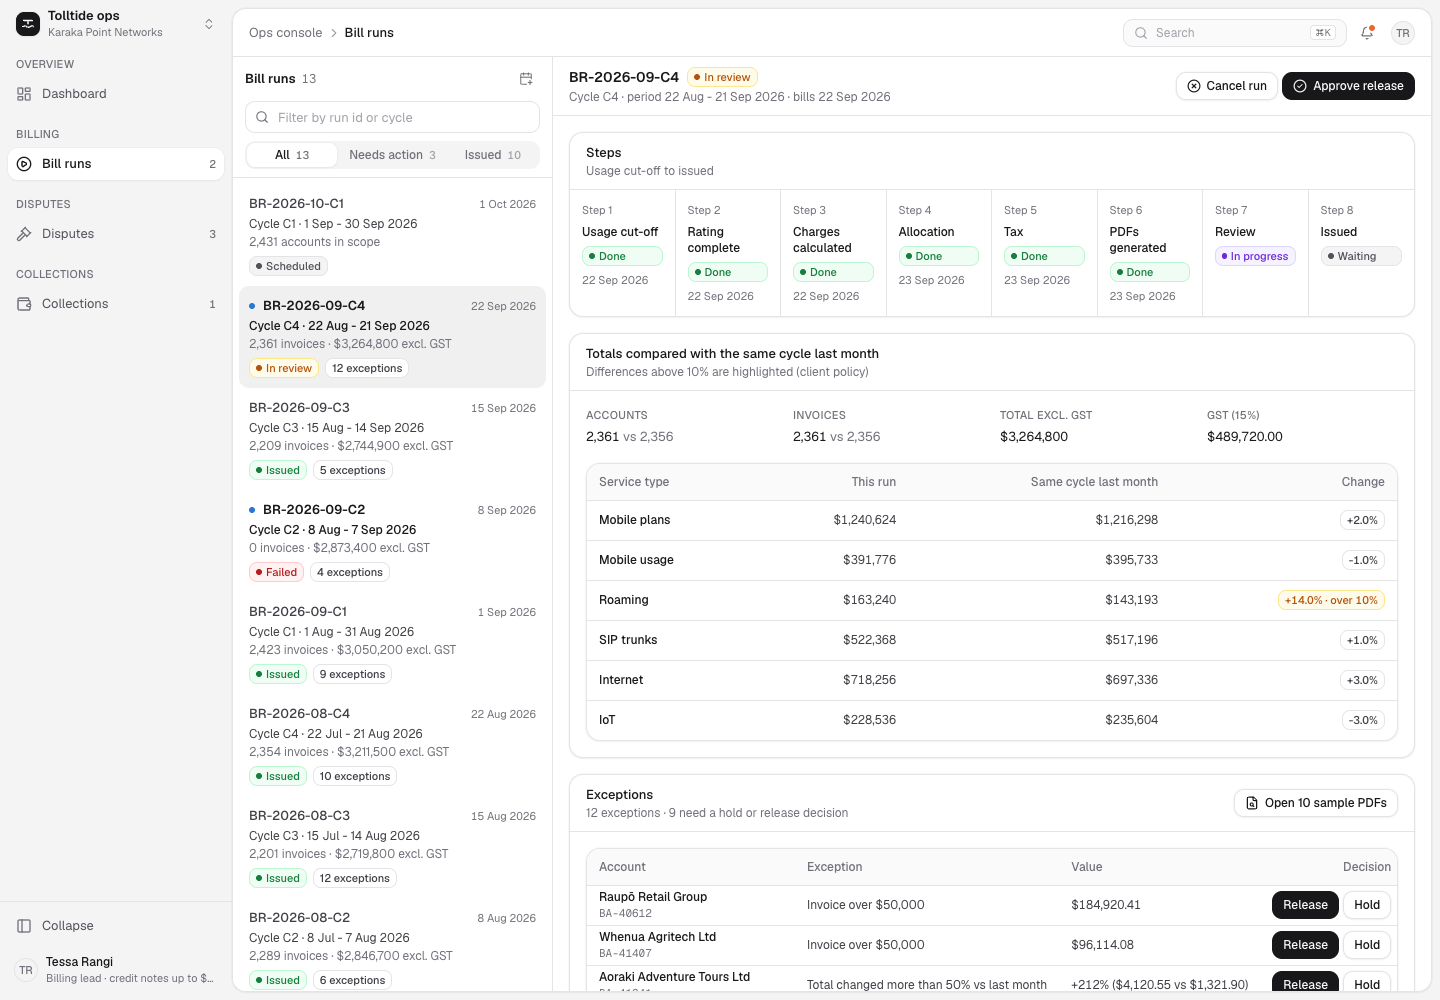1440x1000 pixels.
Task: Approve release of the bill run
Action: [1348, 86]
